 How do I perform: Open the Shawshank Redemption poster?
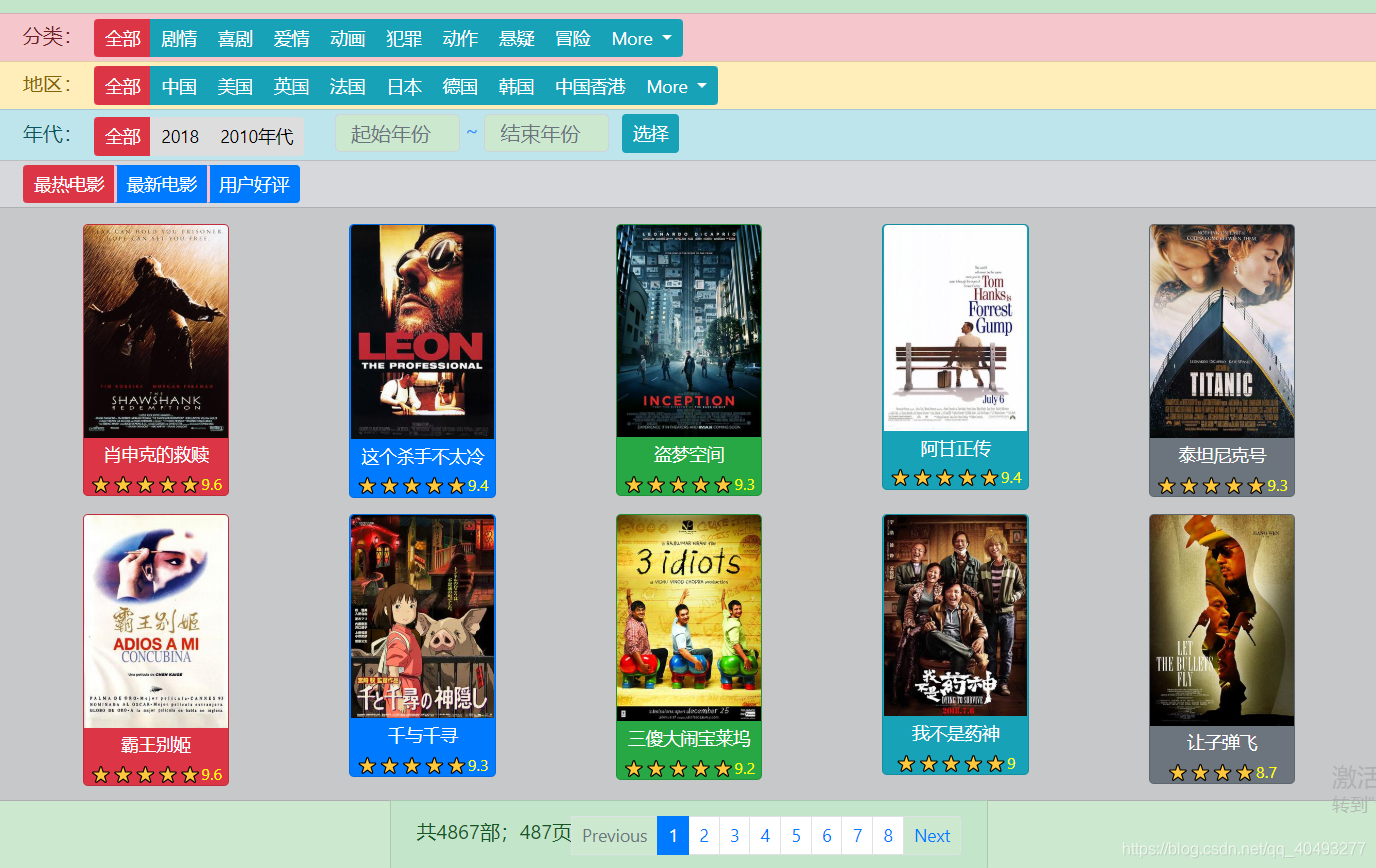point(156,331)
